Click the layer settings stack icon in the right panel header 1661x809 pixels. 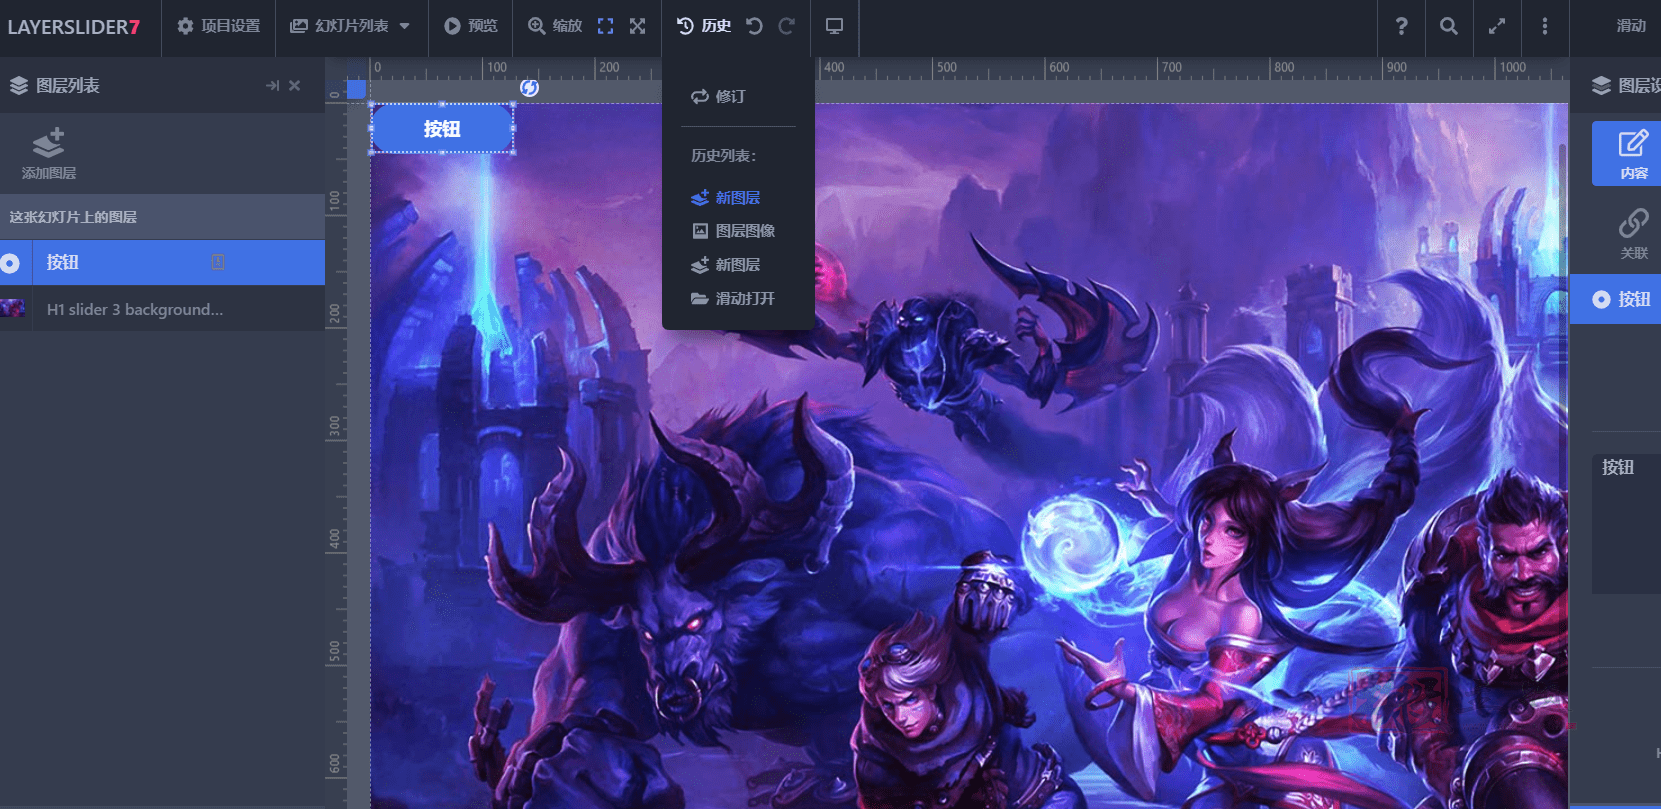click(1601, 86)
